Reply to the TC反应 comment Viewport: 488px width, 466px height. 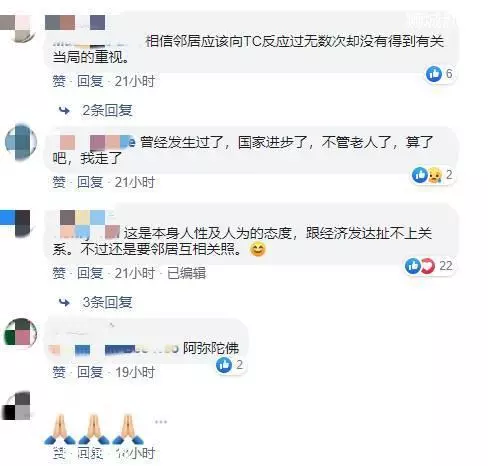coord(90,81)
